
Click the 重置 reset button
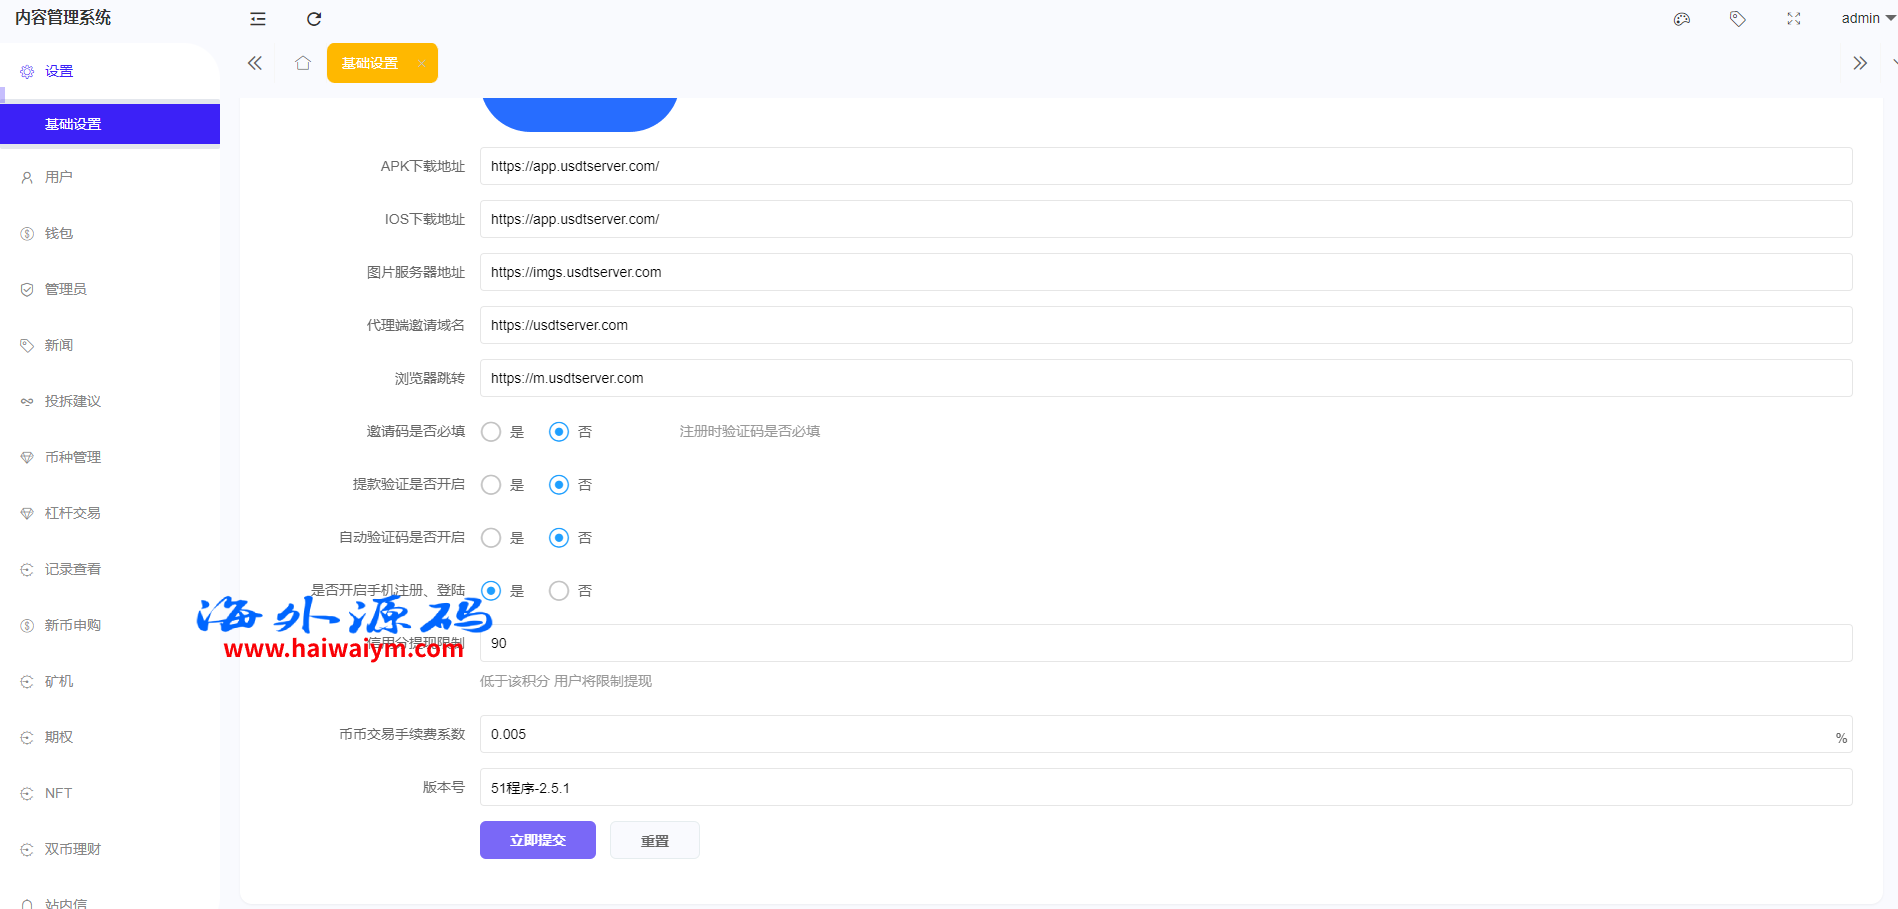[654, 841]
